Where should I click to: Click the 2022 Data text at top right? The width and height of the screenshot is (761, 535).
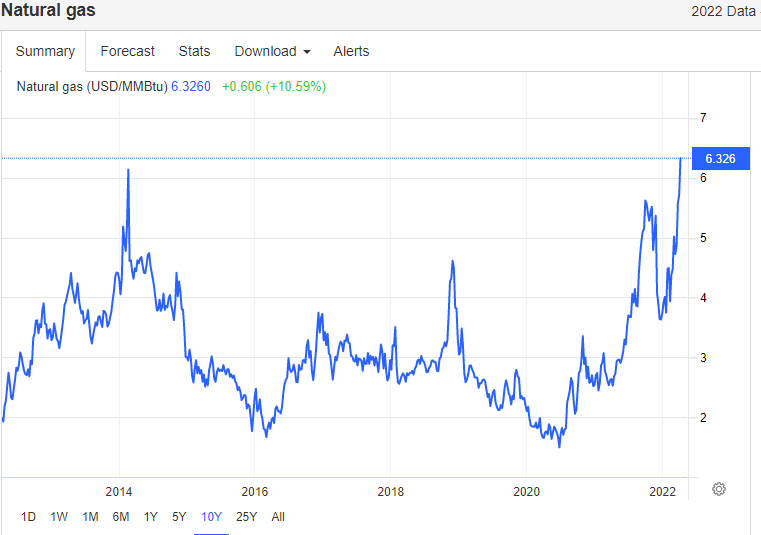pyautogui.click(x=723, y=11)
